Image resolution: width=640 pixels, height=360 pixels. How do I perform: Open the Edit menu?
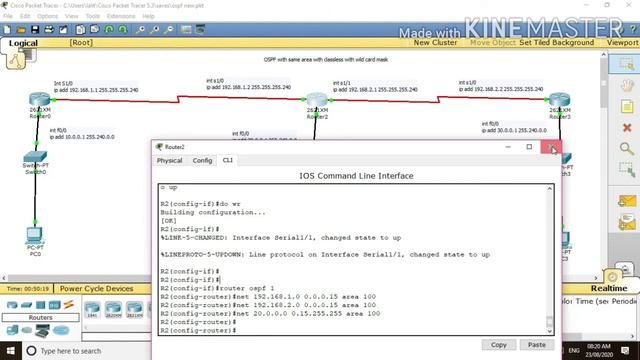[x=25, y=16]
